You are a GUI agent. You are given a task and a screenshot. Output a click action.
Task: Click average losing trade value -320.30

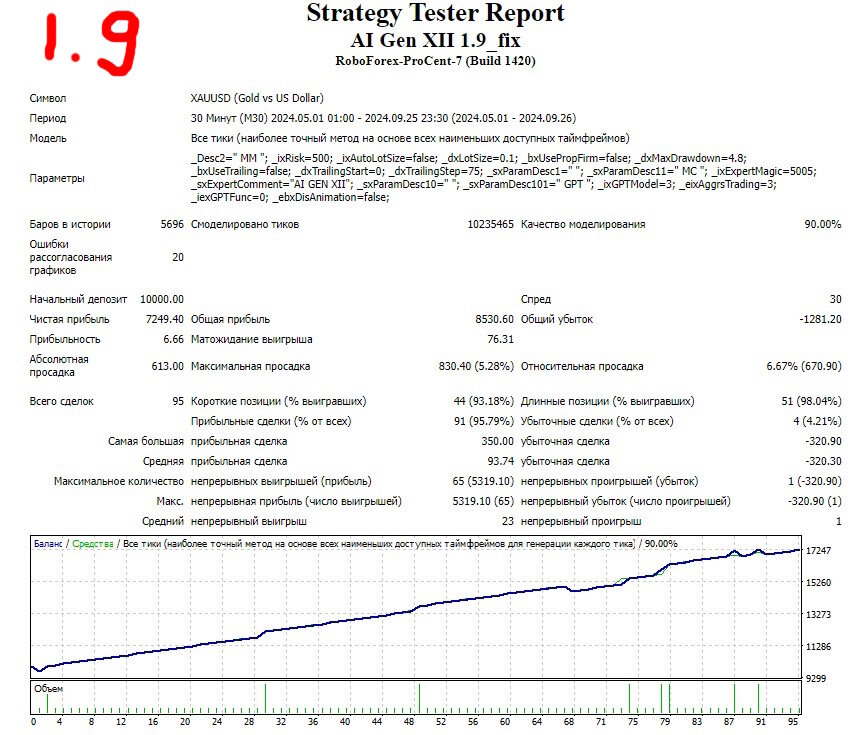click(x=823, y=461)
